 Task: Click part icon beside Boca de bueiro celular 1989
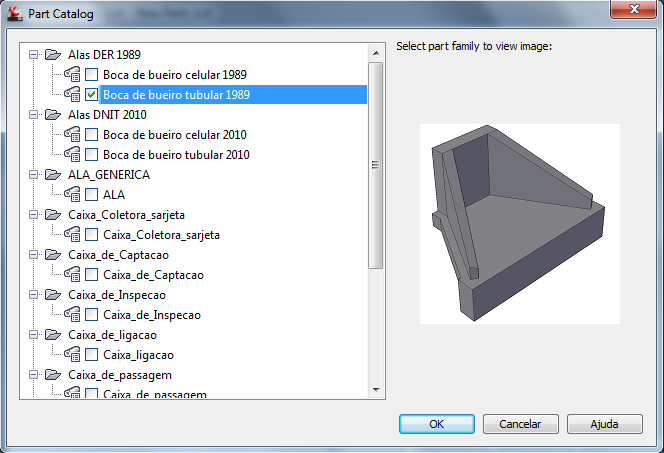pos(72,75)
